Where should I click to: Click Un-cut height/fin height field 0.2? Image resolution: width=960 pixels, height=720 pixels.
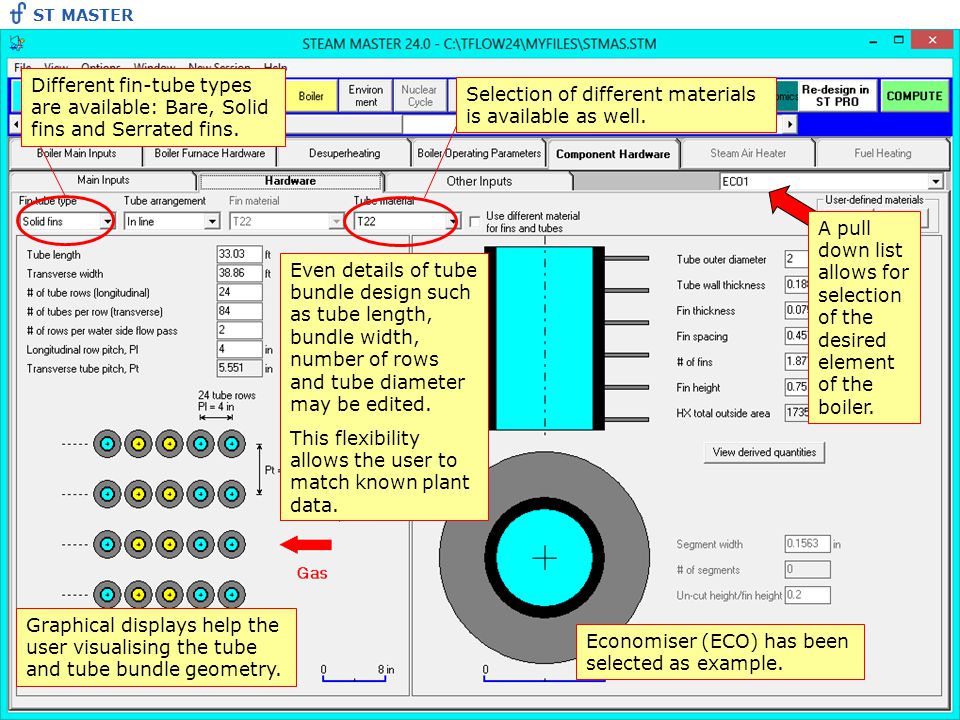pos(808,595)
